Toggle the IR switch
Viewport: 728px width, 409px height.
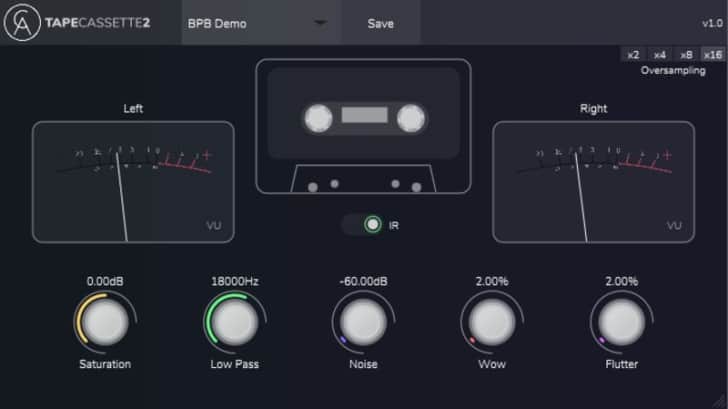click(362, 225)
